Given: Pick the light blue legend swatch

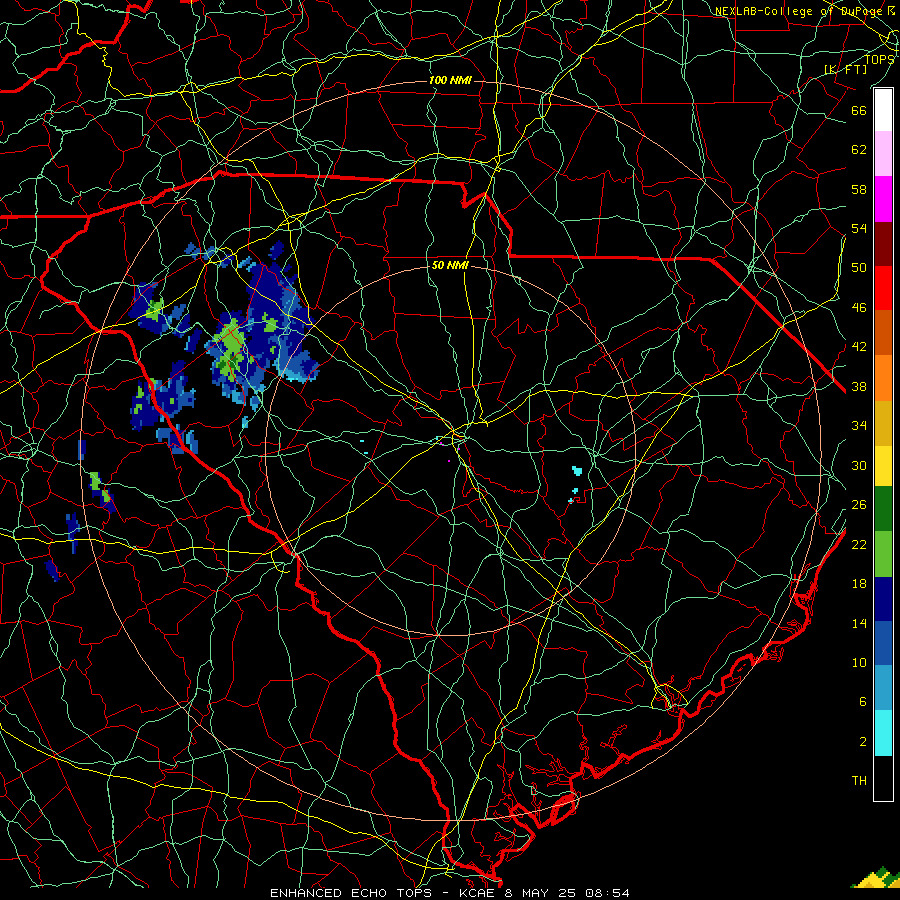Looking at the screenshot, I should pos(883,688).
